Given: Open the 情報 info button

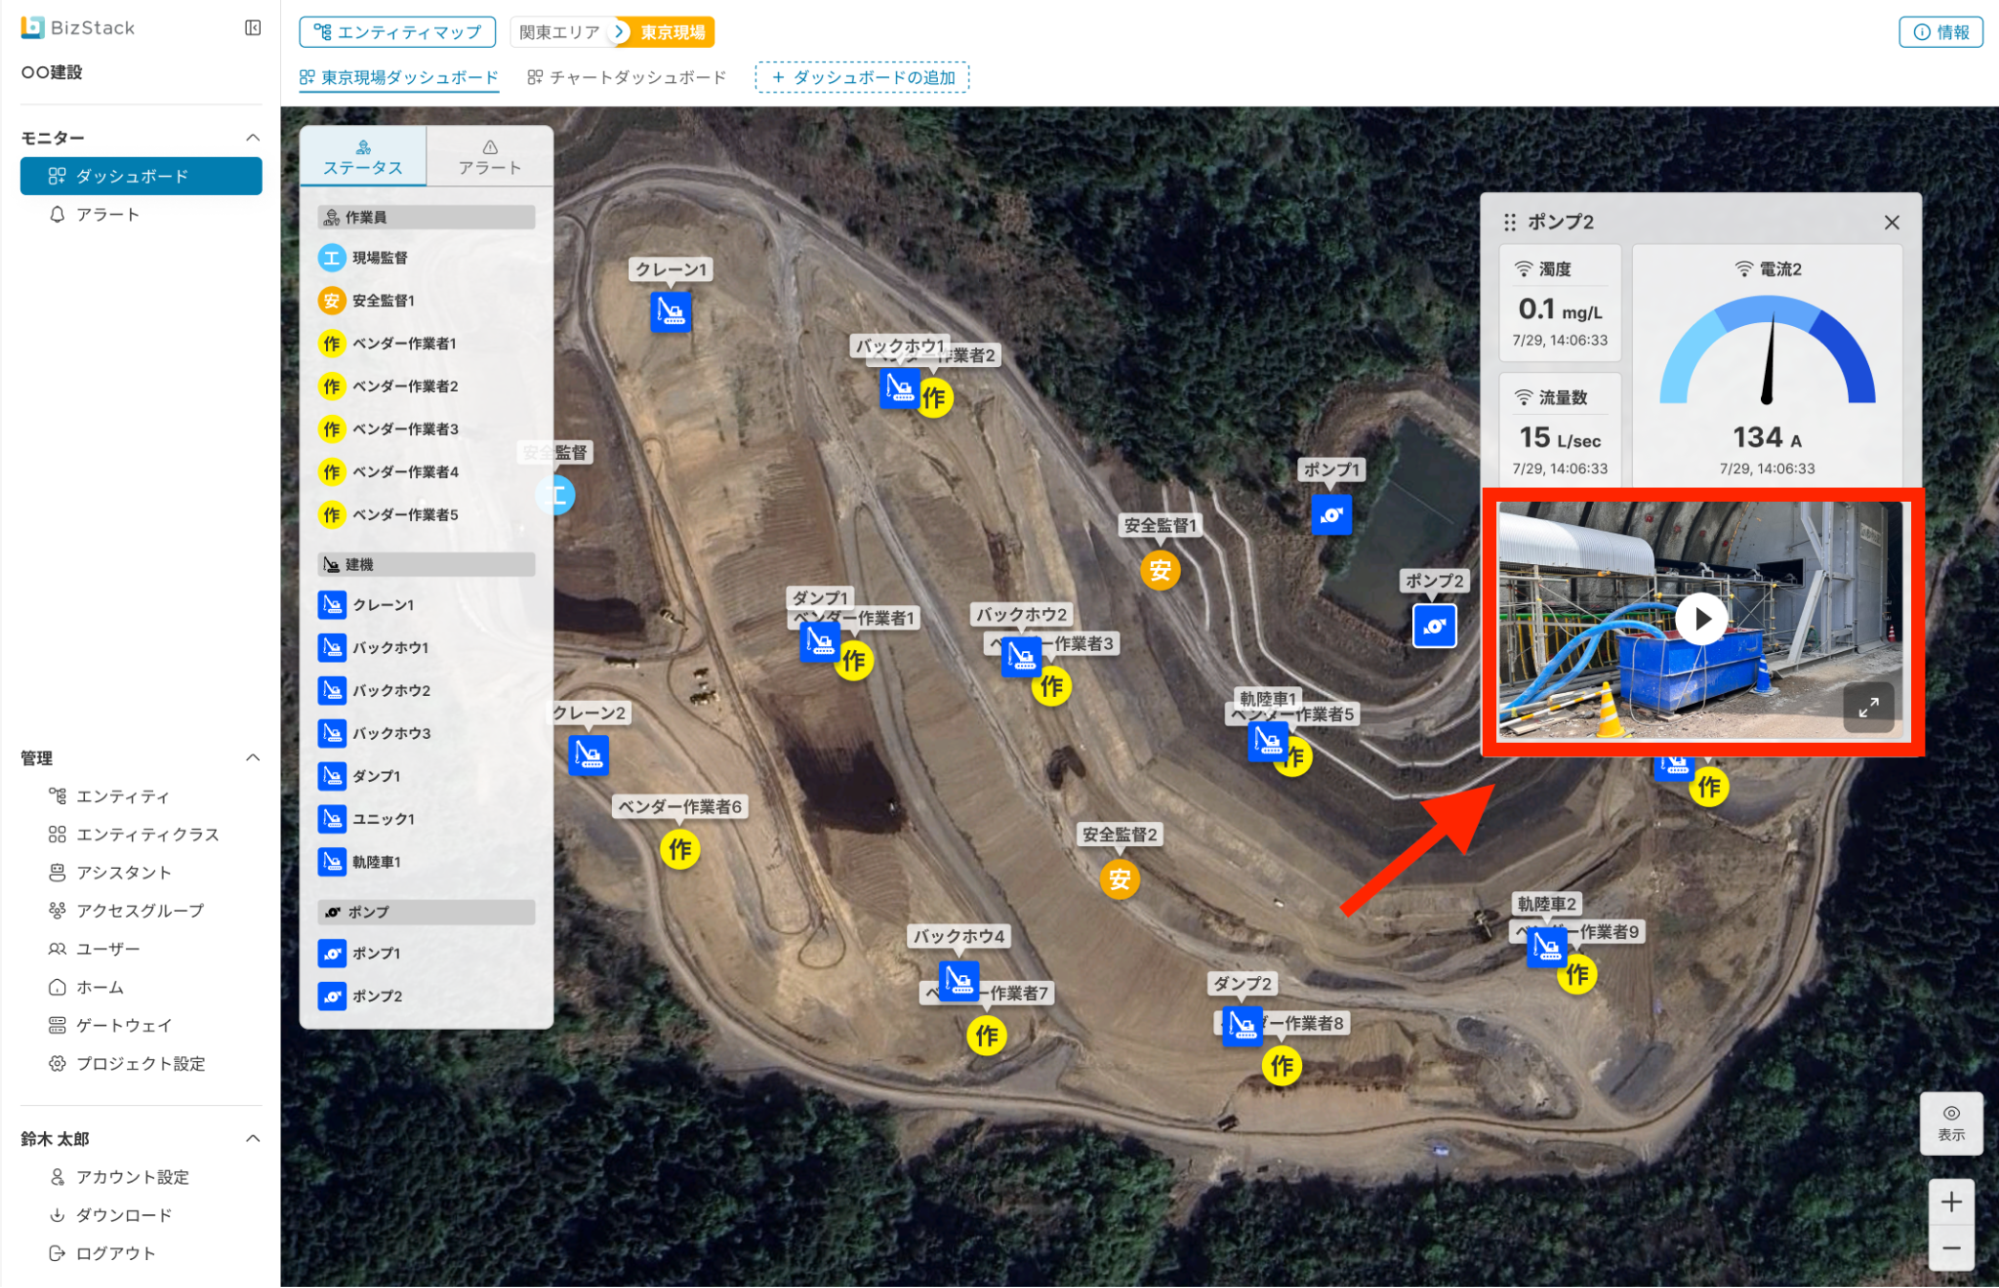Looking at the screenshot, I should point(1940,32).
